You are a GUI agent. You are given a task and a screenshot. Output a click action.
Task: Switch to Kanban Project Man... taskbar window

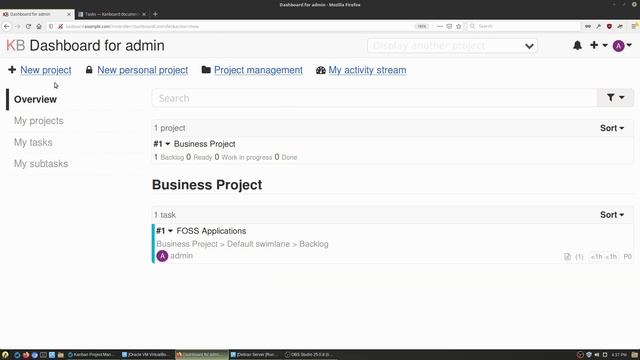(92, 355)
